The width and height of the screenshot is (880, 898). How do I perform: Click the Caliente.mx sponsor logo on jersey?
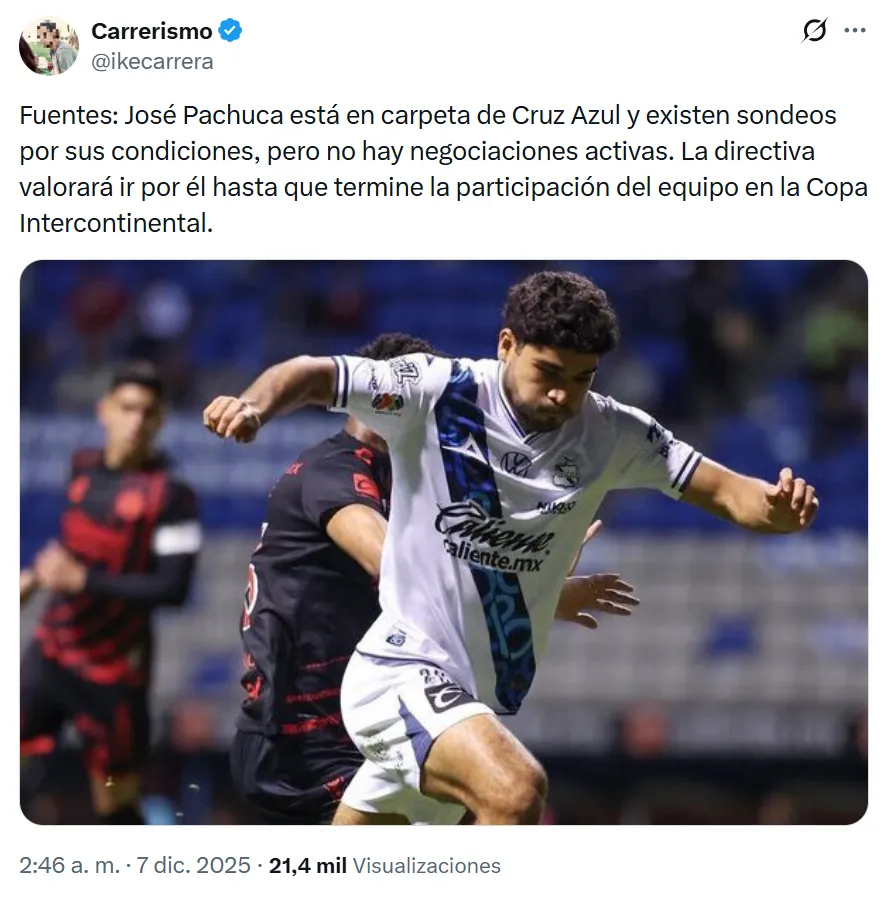tap(494, 538)
